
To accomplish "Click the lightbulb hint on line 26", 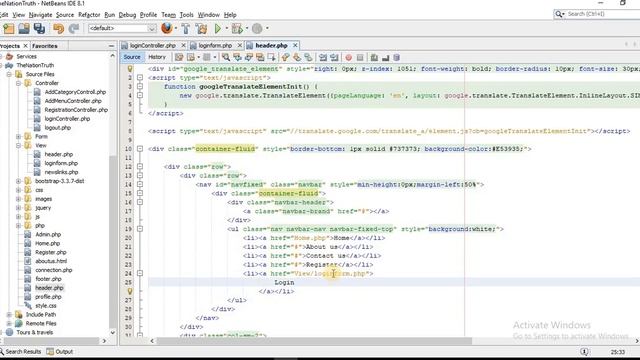I will pyautogui.click(x=130, y=291).
